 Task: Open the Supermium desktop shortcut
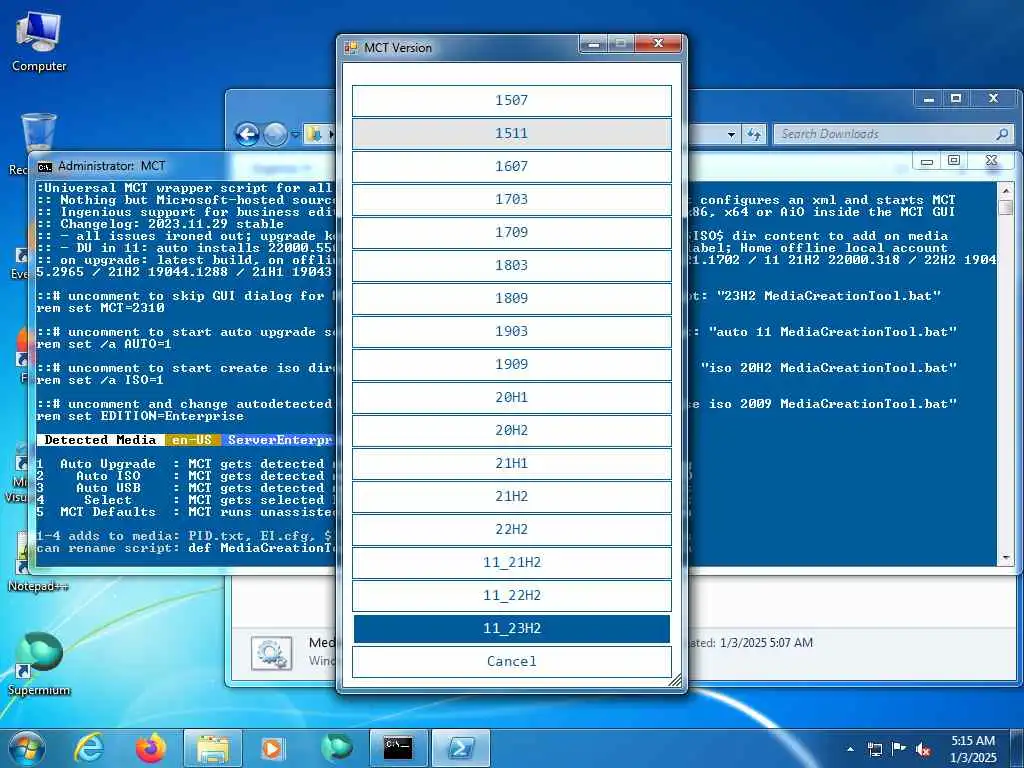pyautogui.click(x=39, y=664)
